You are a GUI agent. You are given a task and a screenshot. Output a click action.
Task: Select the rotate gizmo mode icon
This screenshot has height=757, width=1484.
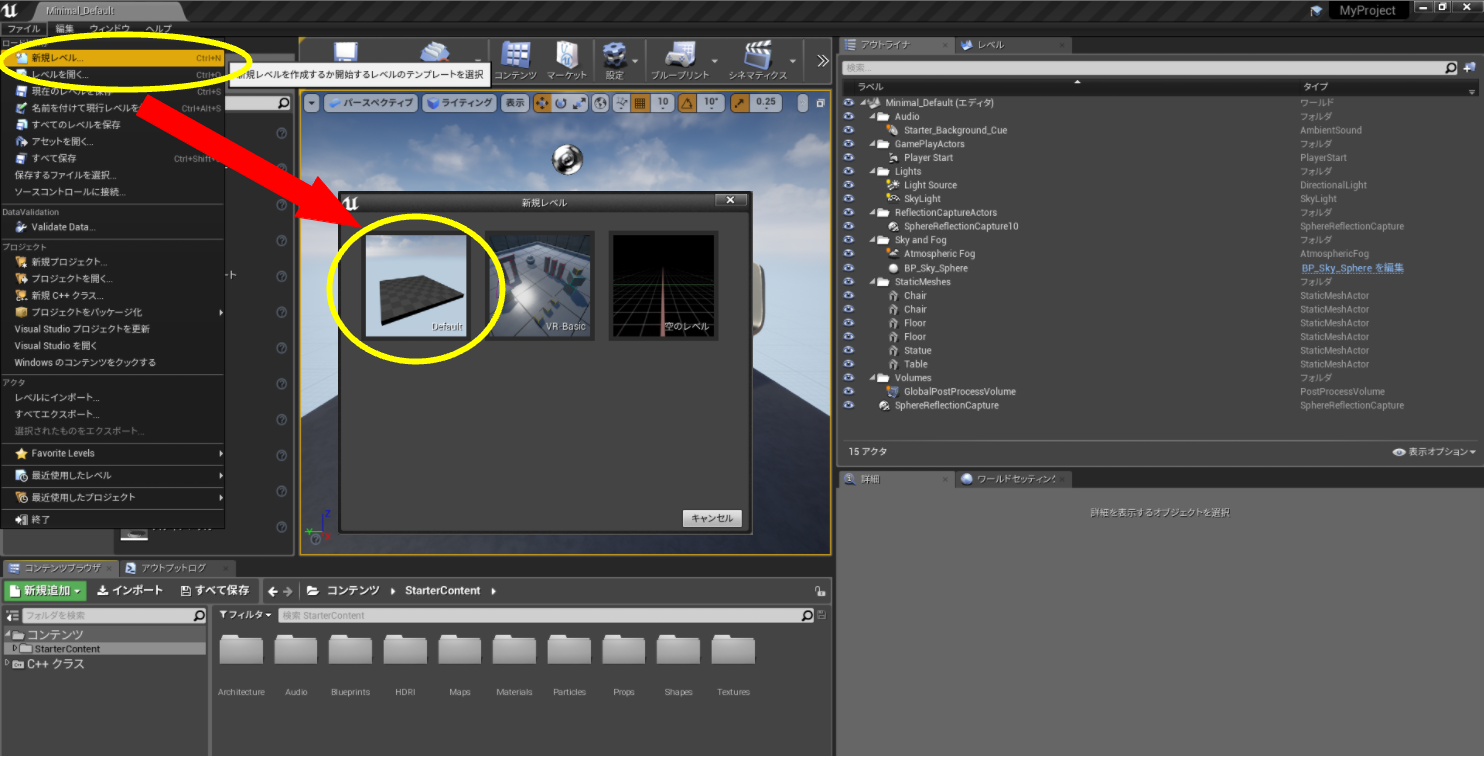click(x=561, y=103)
